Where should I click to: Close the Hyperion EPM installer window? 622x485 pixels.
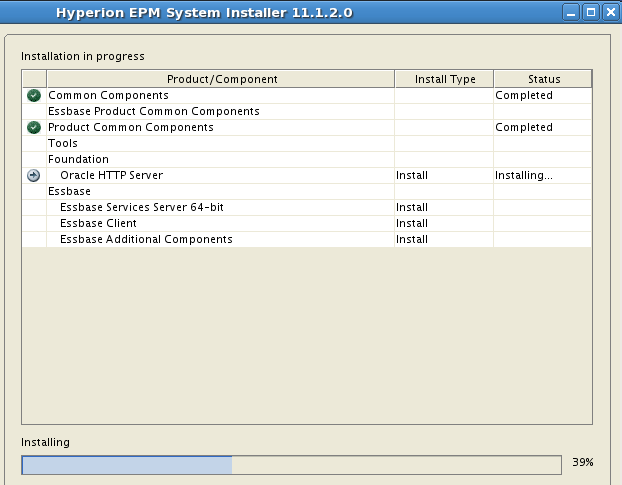pyautogui.click(x=611, y=13)
